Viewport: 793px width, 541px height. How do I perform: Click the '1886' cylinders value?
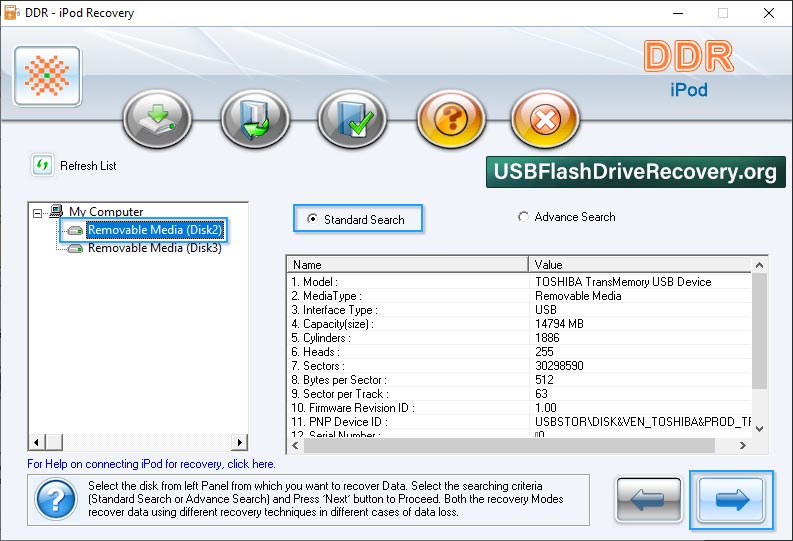coord(547,338)
